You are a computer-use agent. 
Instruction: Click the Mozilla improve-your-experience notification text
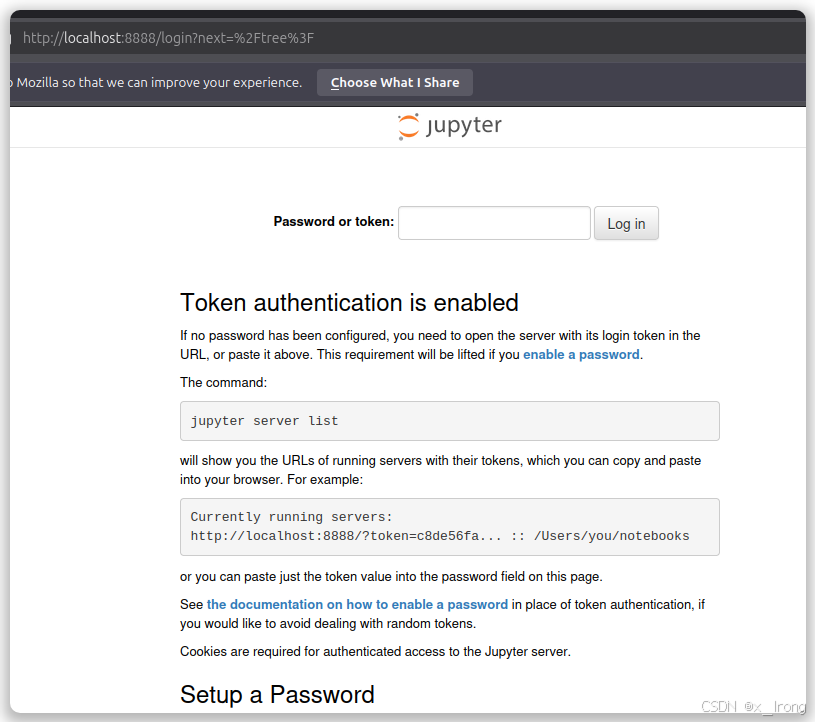click(x=156, y=83)
